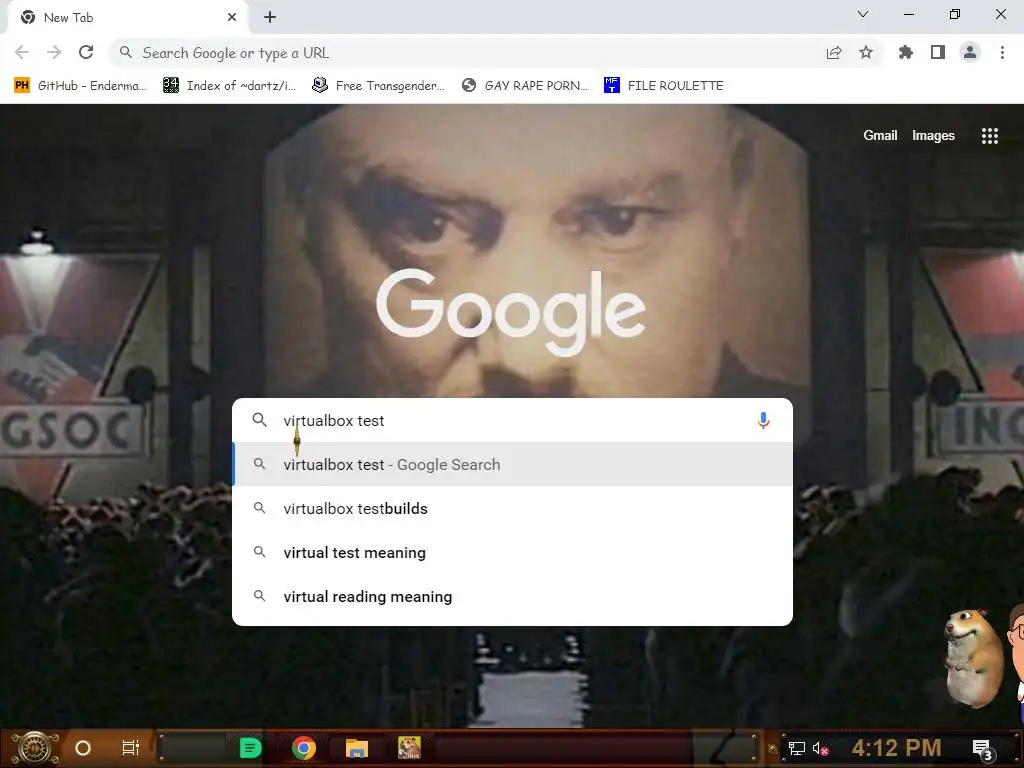1024x768 pixels.
Task: Open the green chat app on the taskbar
Action: (x=250, y=748)
